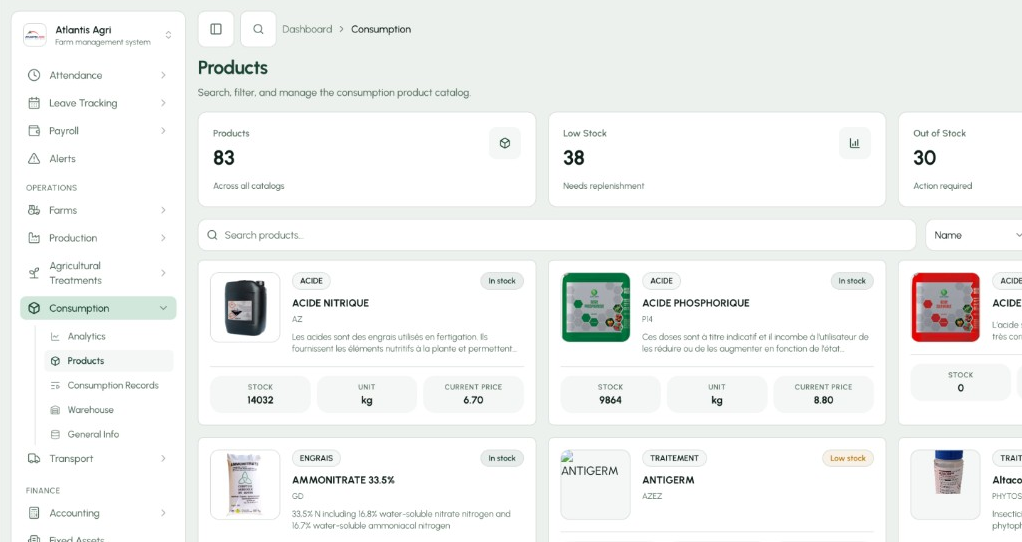Click the Alerts warning triangle icon
The width and height of the screenshot is (1022, 542).
click(34, 158)
